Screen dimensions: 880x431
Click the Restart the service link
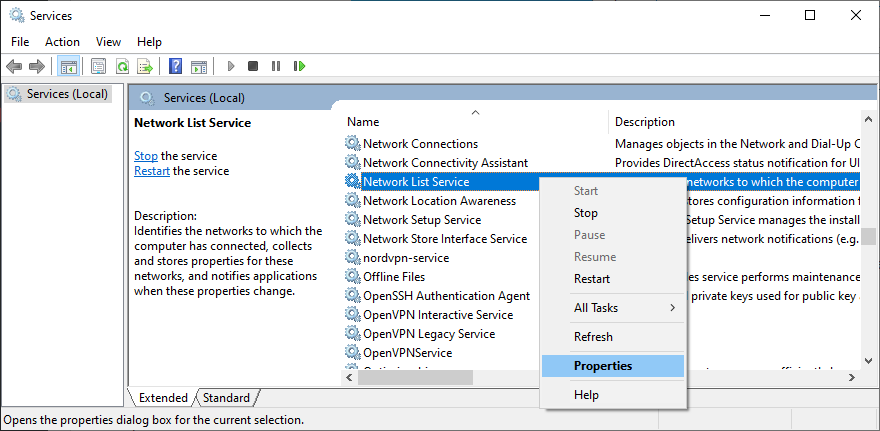153,171
